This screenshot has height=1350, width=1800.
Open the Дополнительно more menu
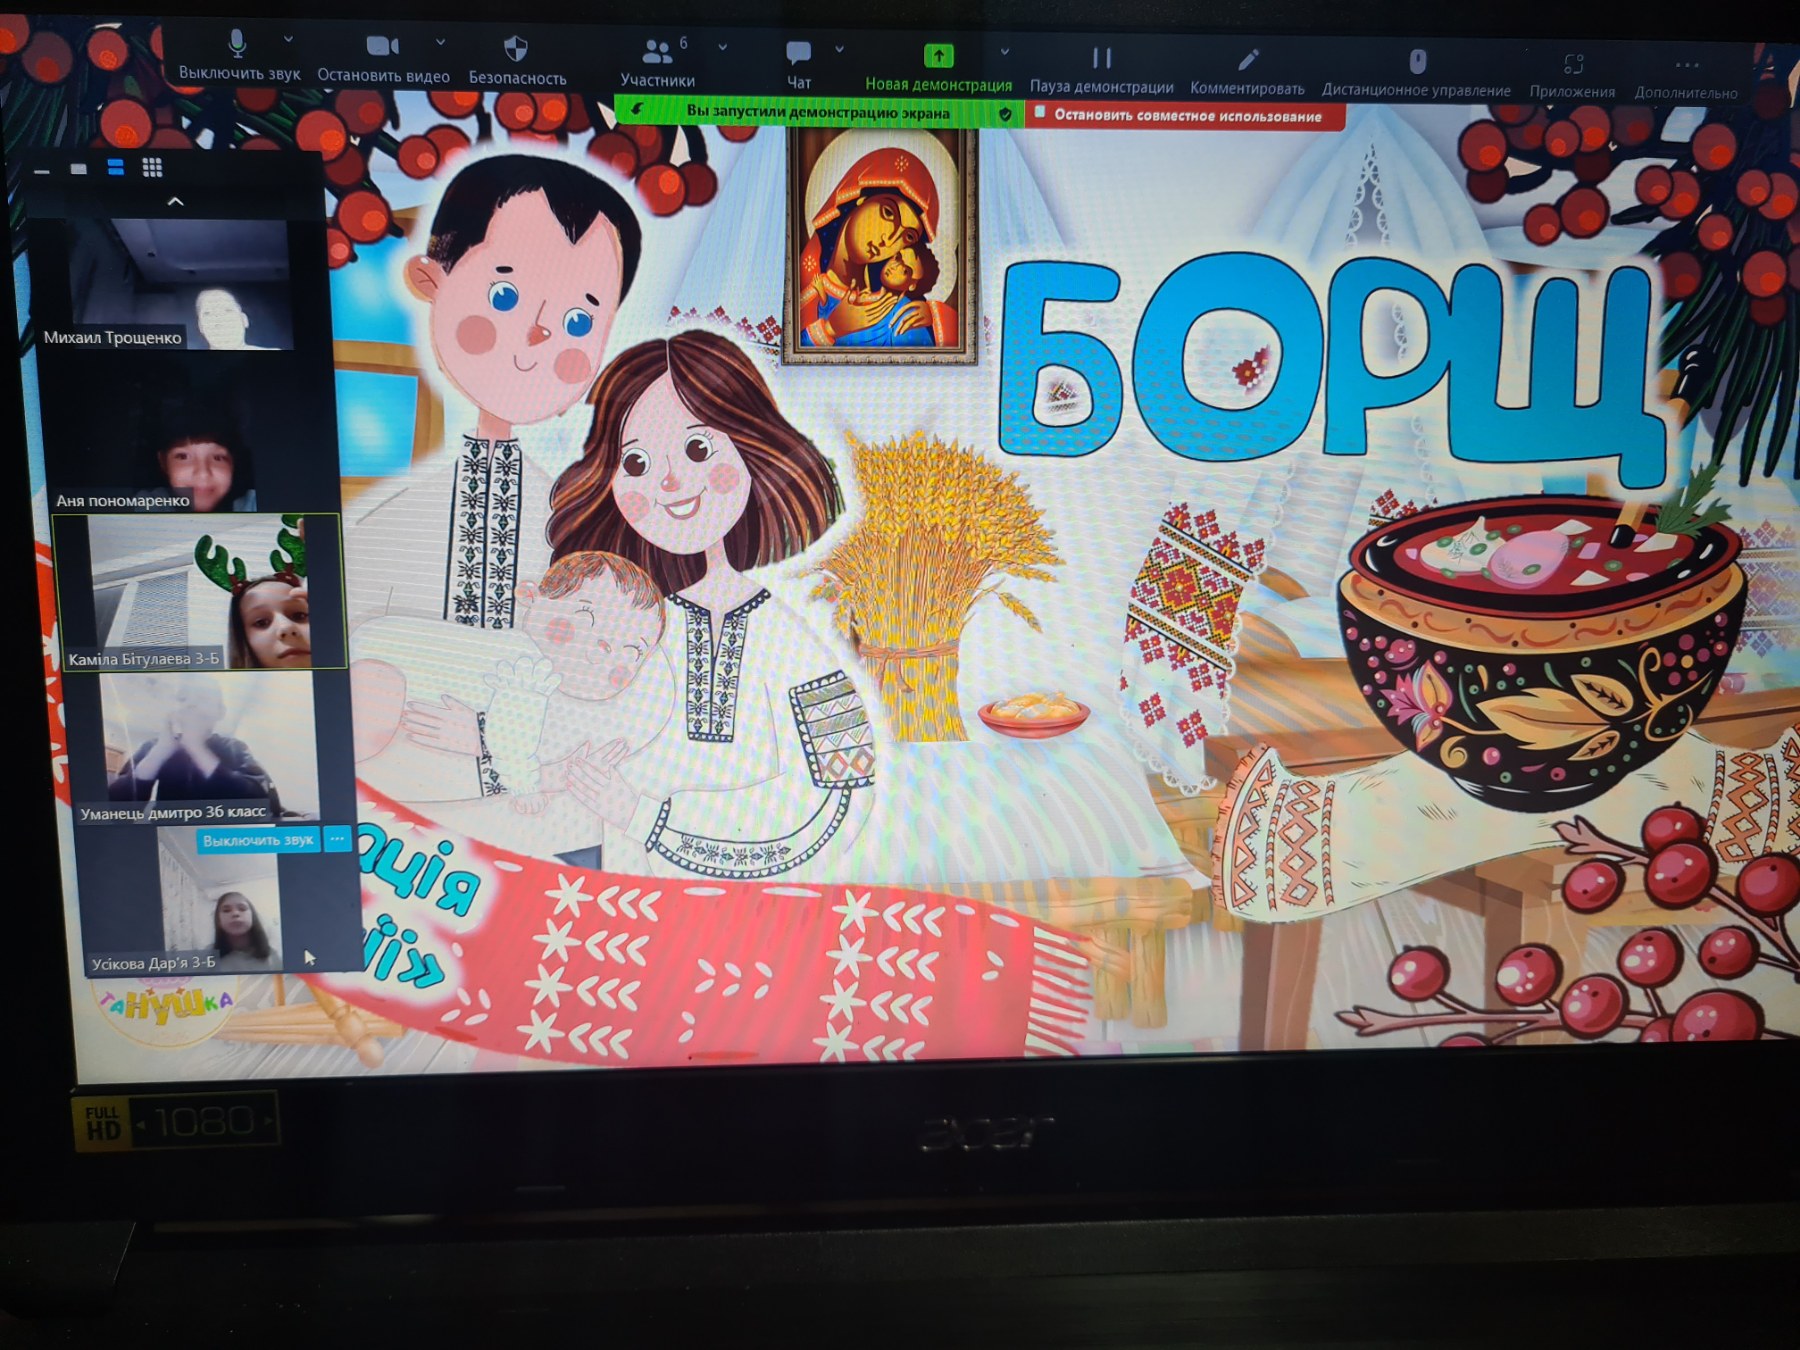[x=1686, y=67]
